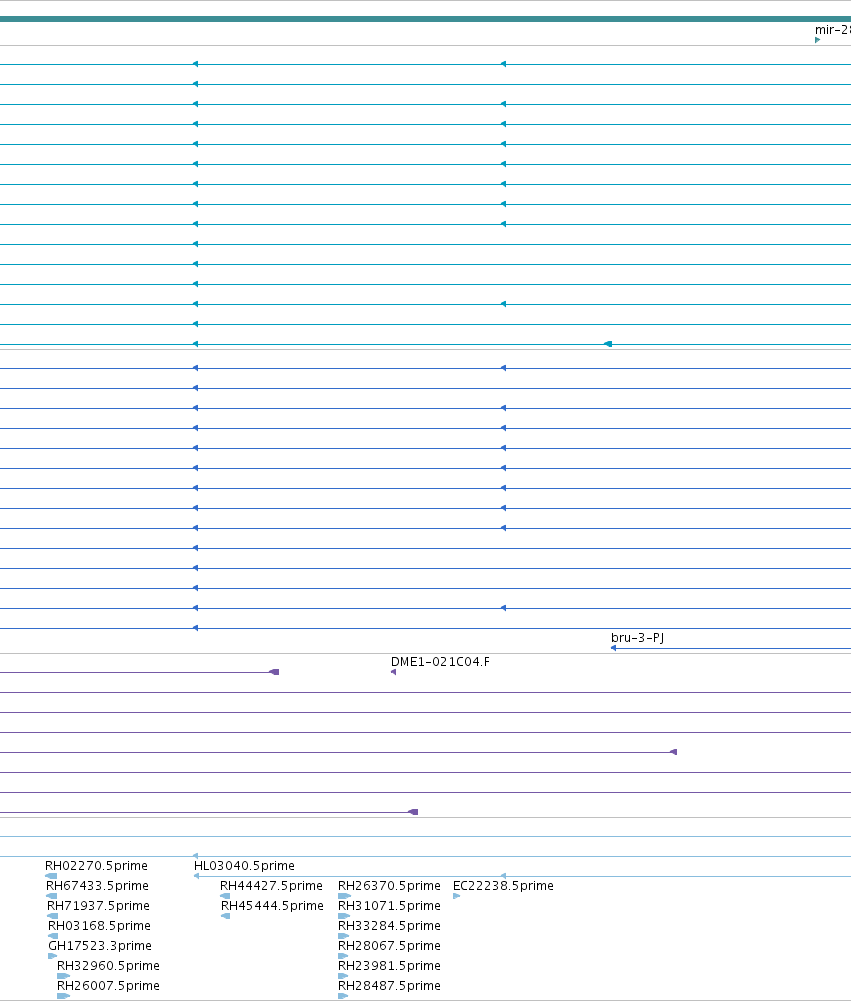Select the arrow glyph under GH17523.3prime

52,956
